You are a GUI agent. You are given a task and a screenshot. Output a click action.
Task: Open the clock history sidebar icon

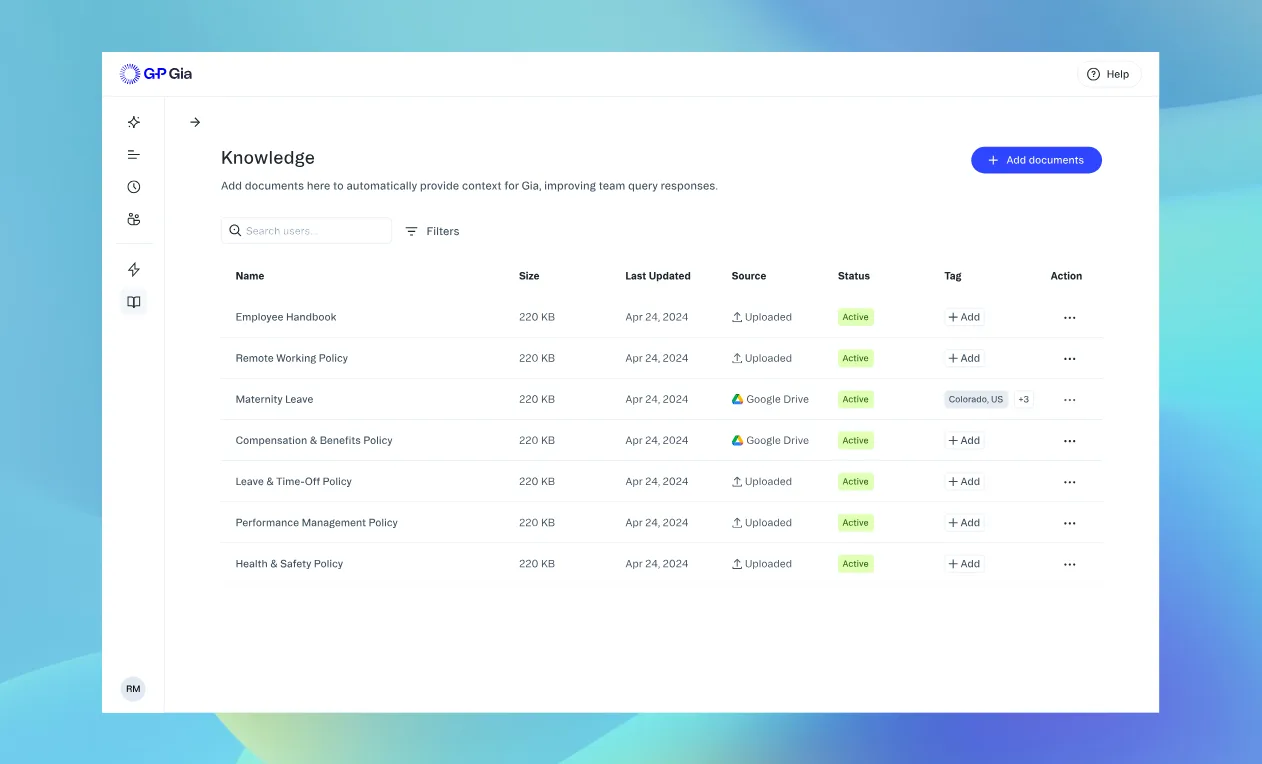(134, 187)
